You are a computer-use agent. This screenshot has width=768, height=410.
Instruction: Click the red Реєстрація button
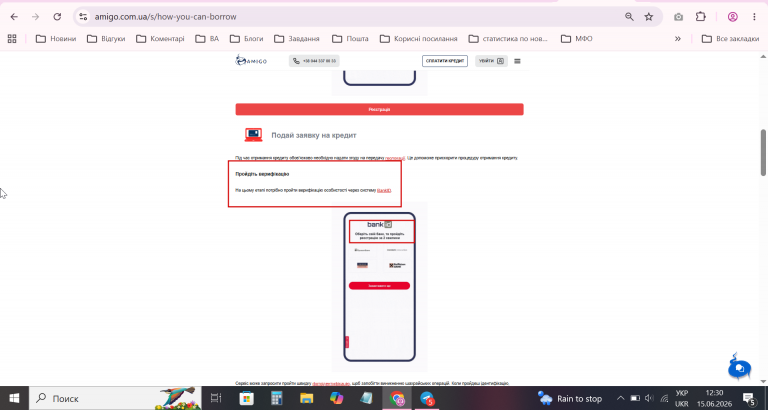(380, 109)
